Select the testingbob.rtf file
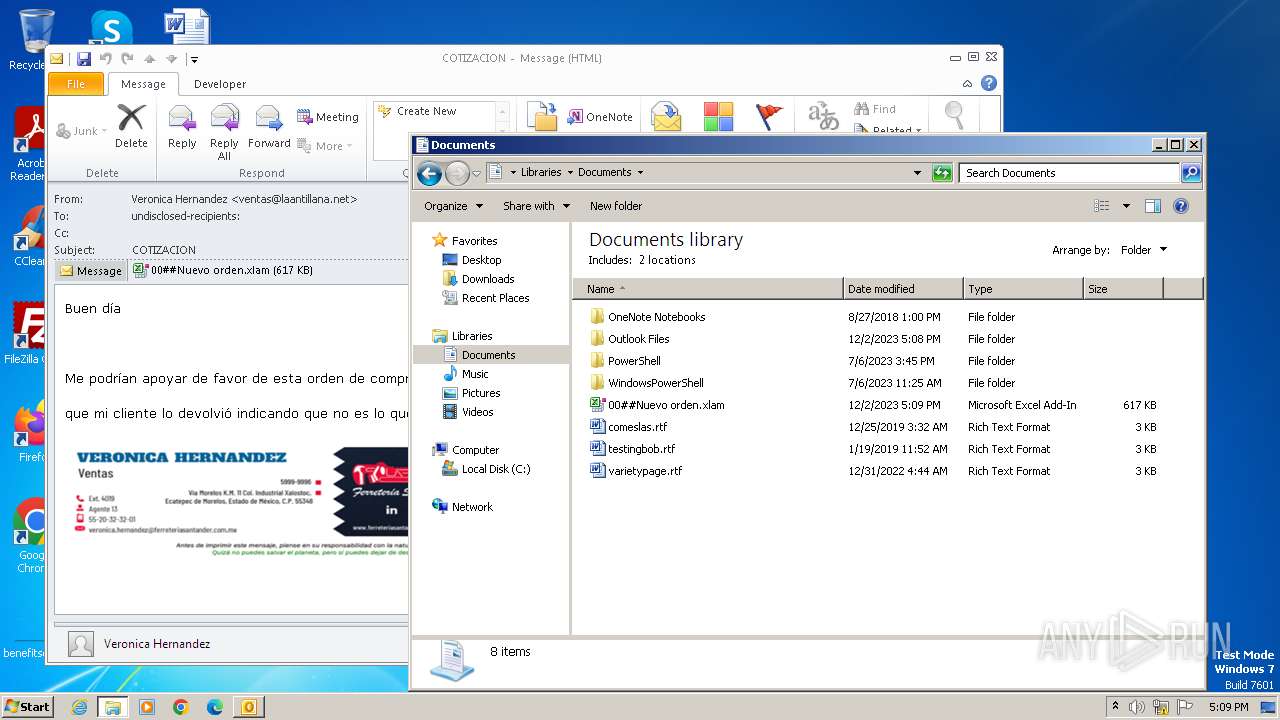The image size is (1280, 720). 632,449
